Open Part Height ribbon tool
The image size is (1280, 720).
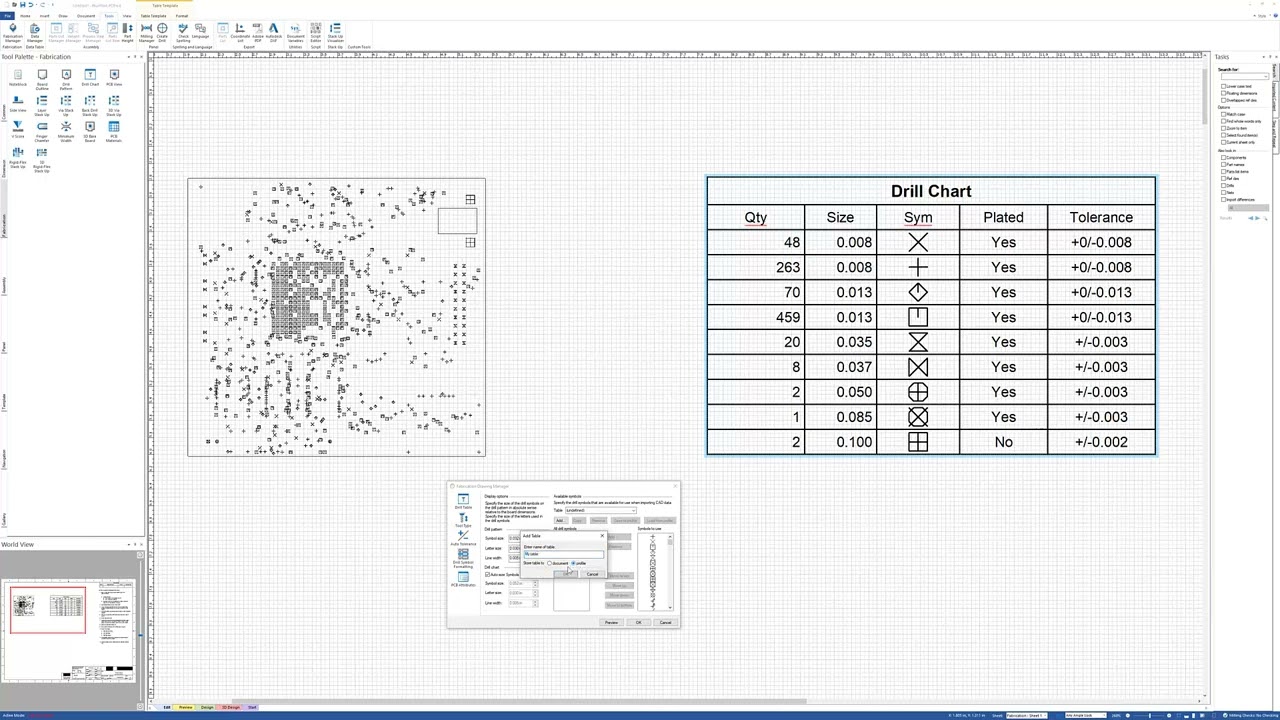[127, 34]
